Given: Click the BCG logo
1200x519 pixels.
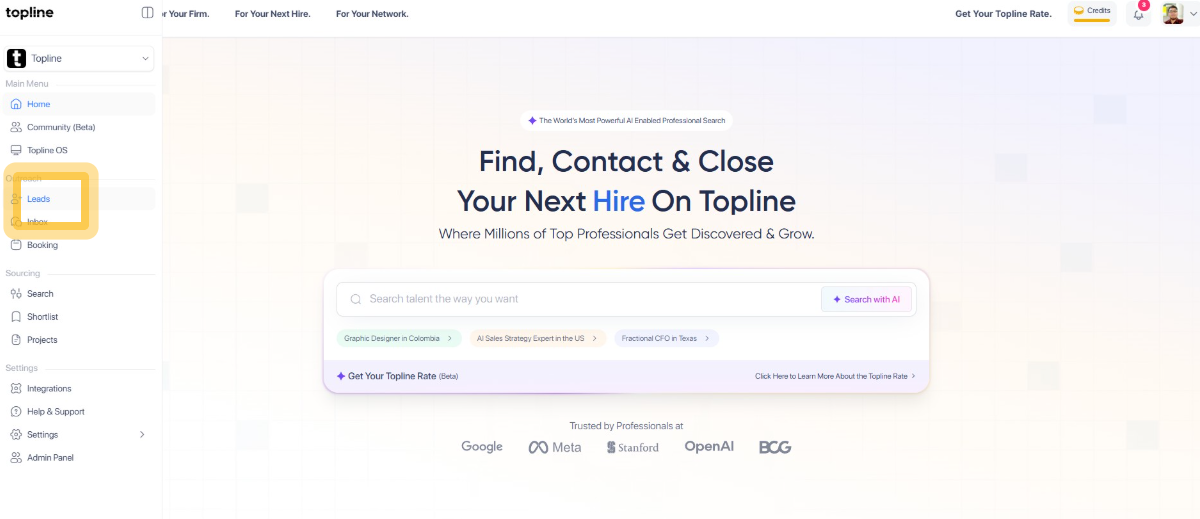Looking at the screenshot, I should [x=775, y=447].
